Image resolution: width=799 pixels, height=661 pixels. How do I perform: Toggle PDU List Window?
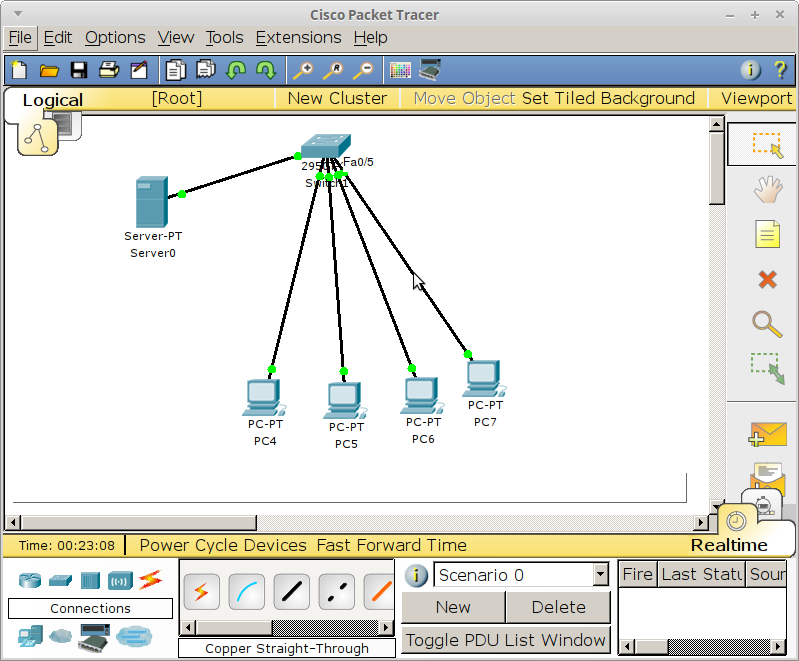(505, 640)
